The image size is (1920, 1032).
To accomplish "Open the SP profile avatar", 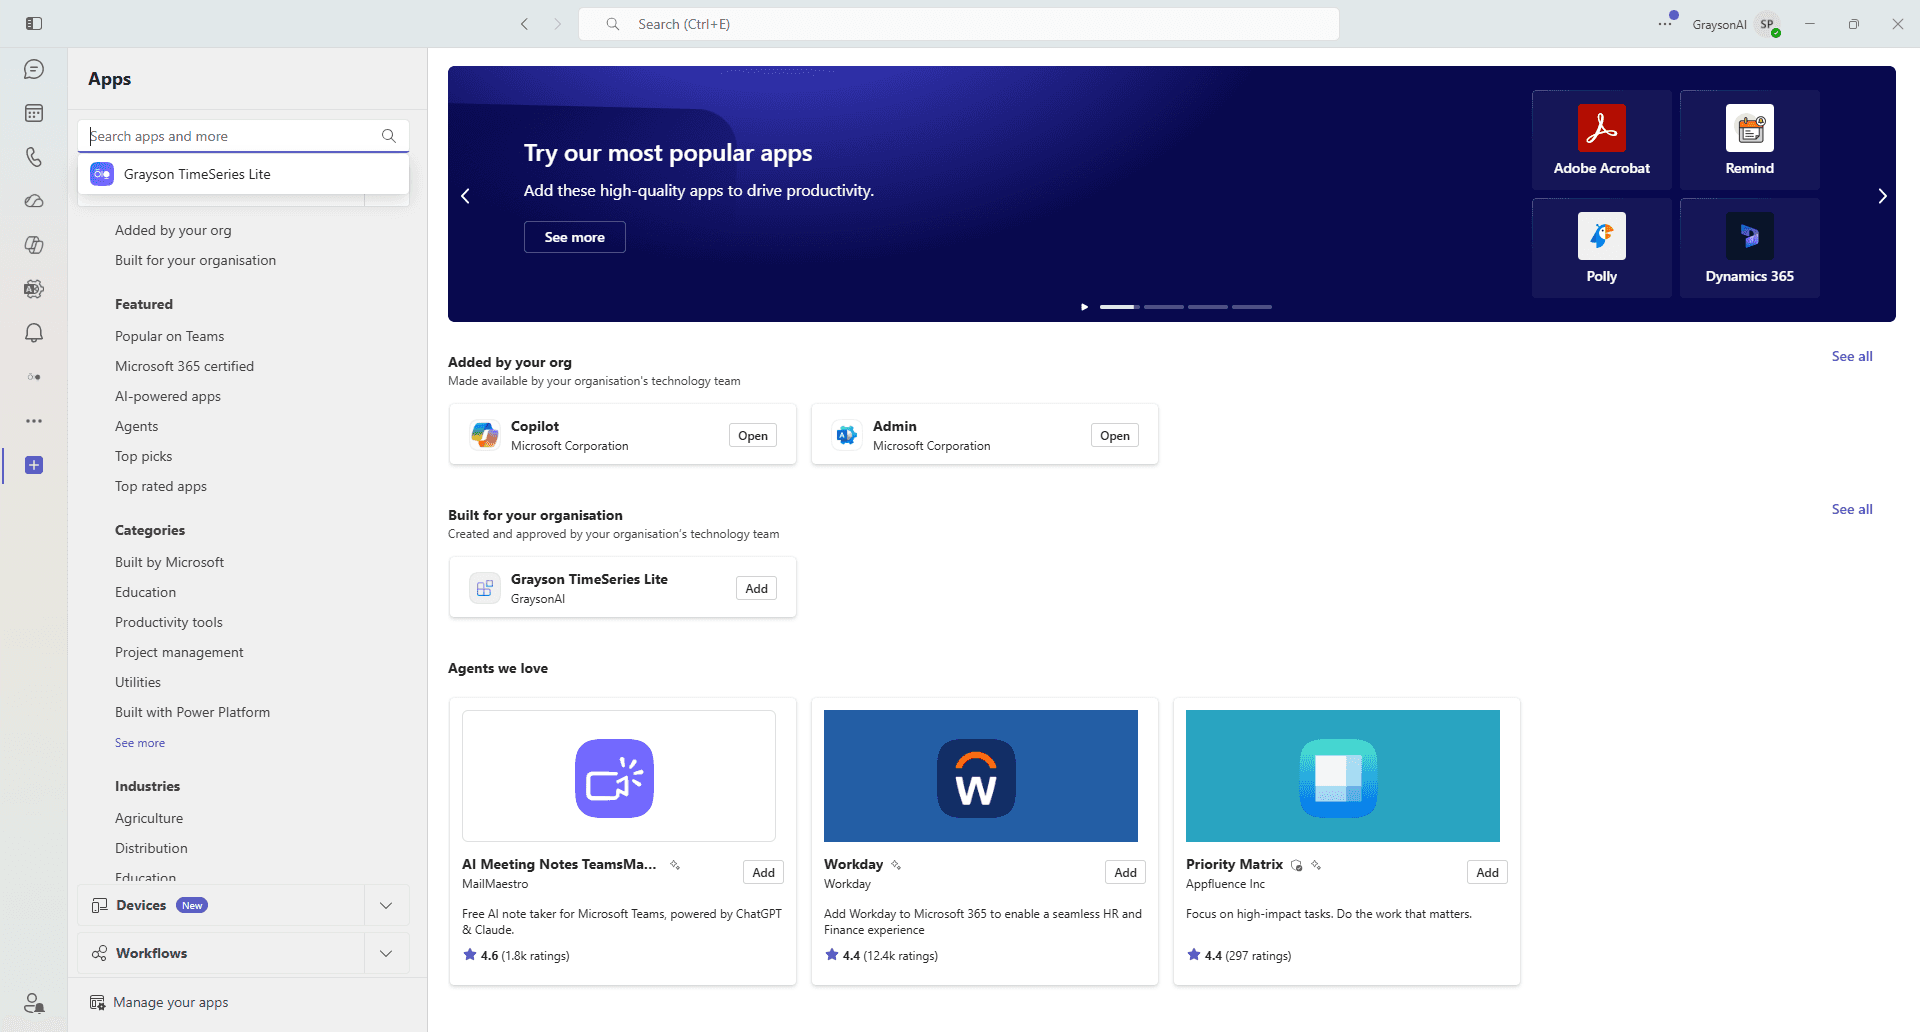I will pyautogui.click(x=1768, y=24).
